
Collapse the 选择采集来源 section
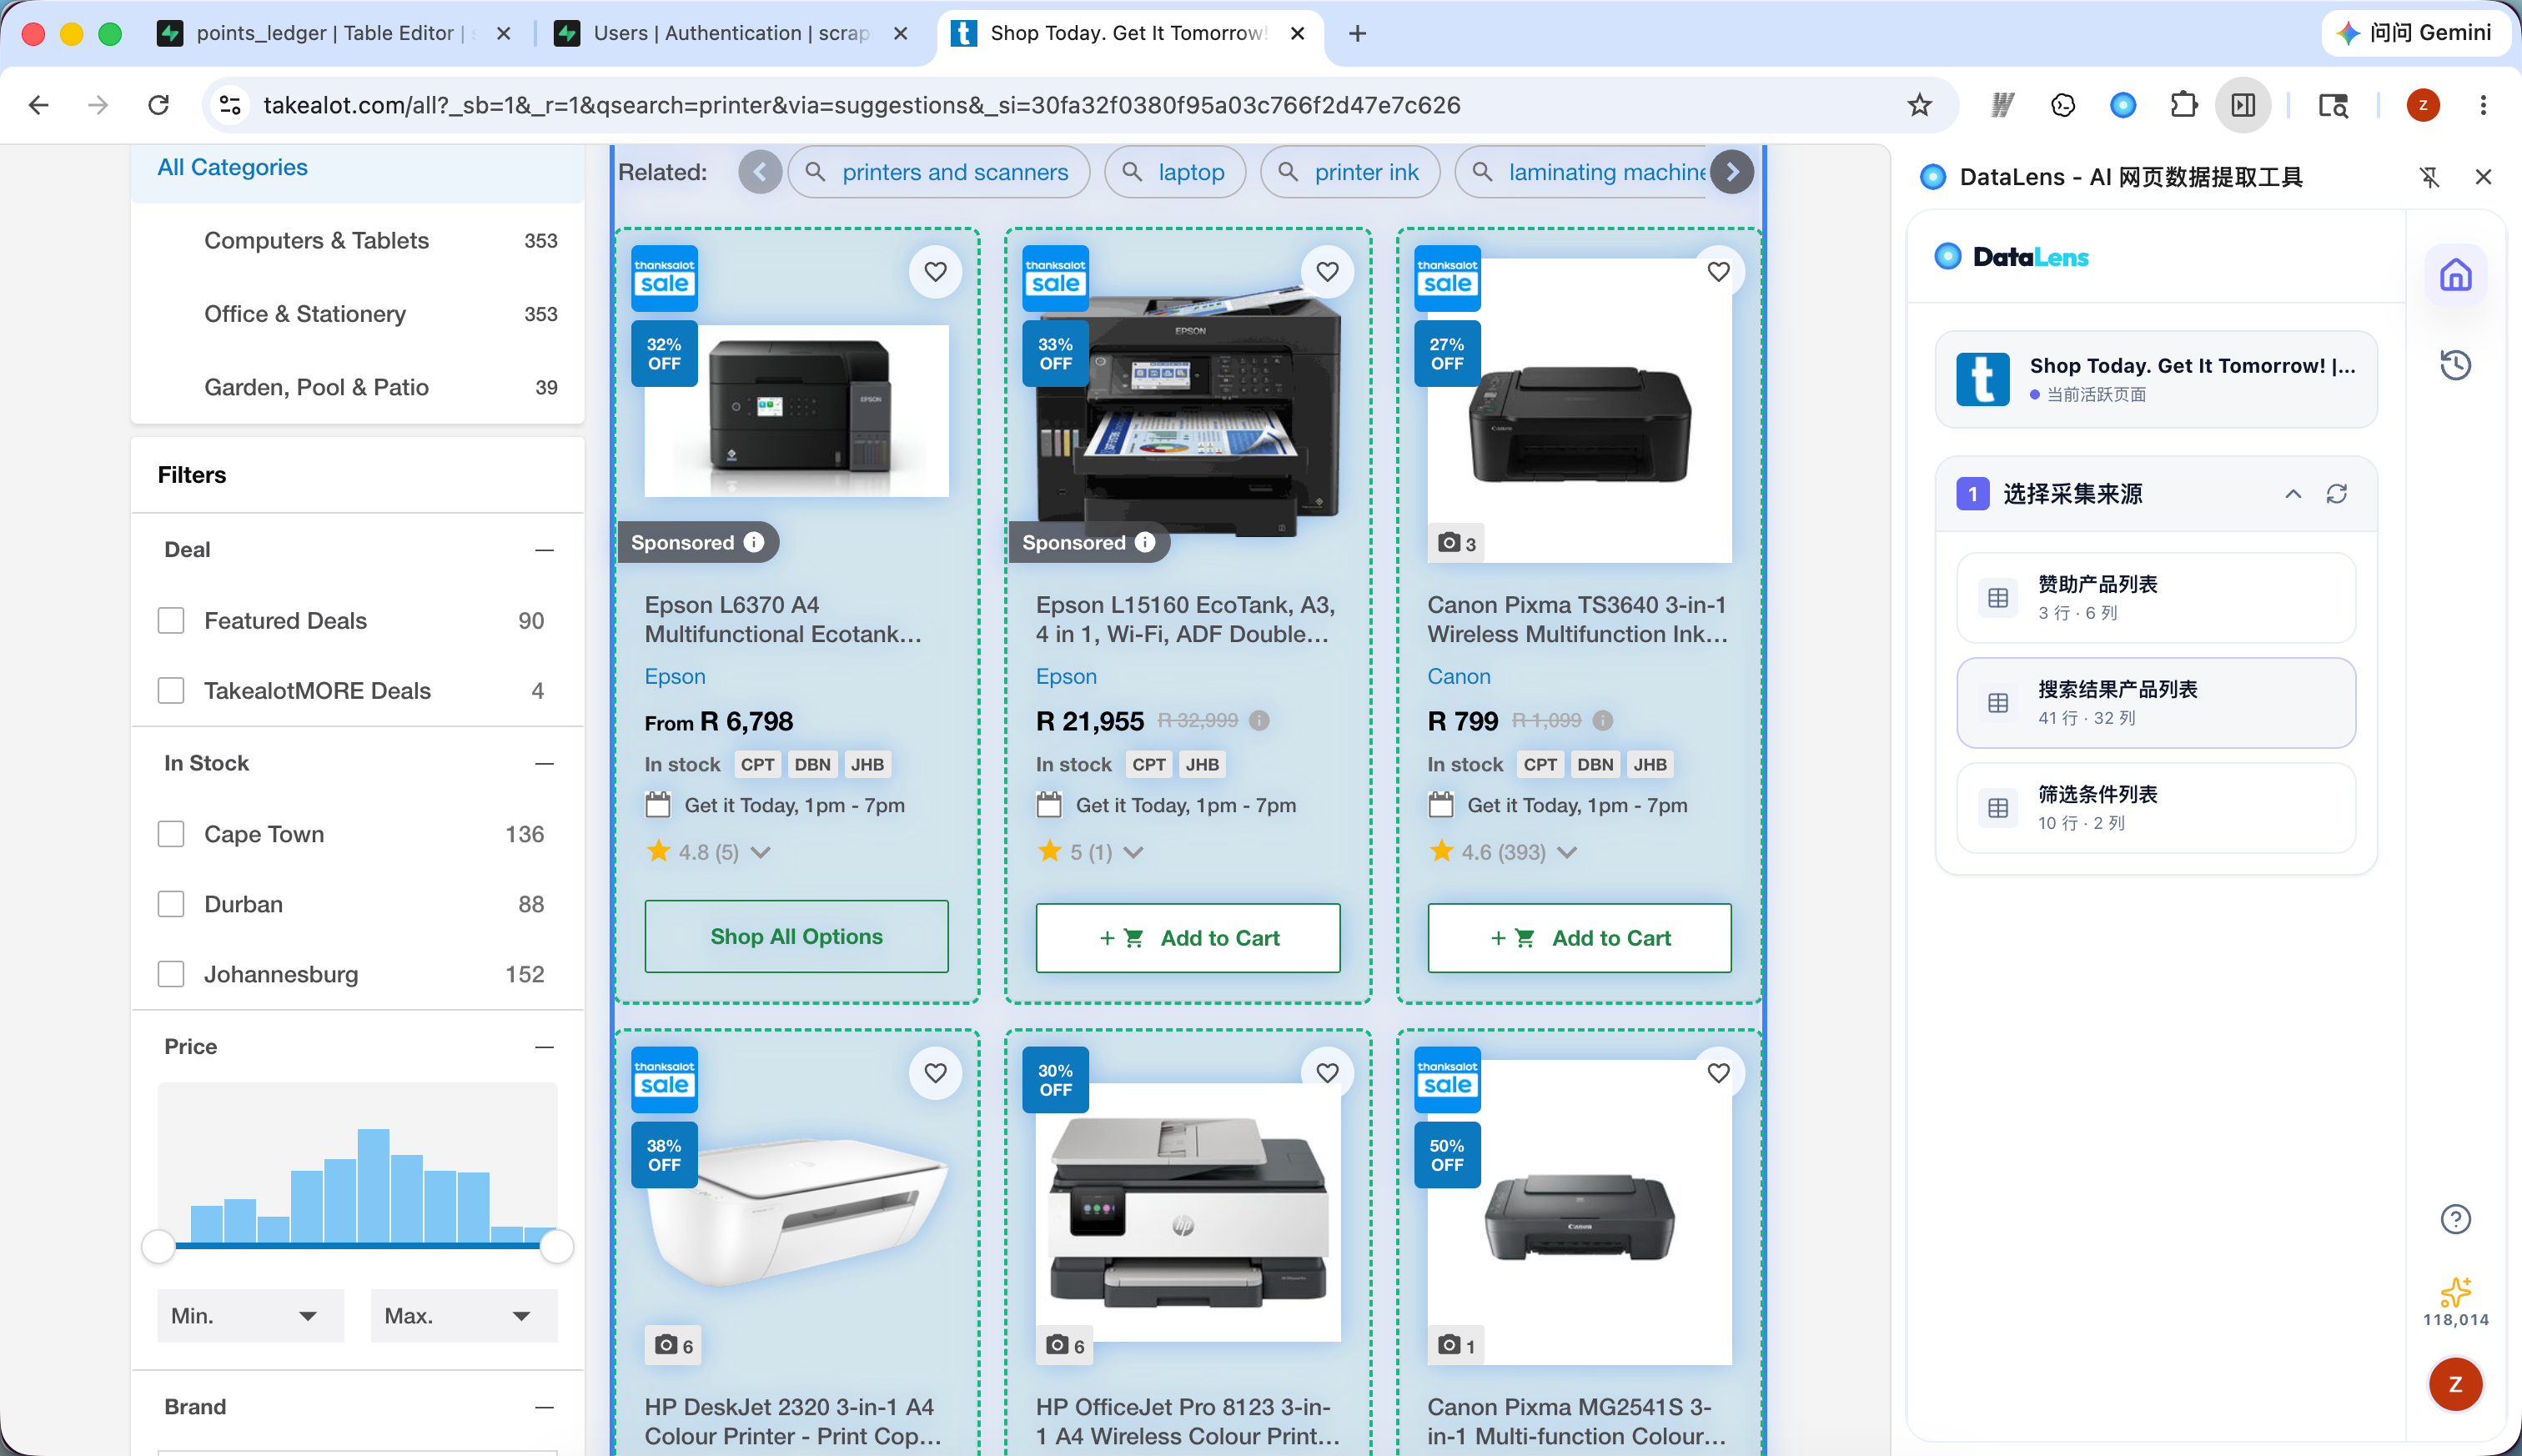pyautogui.click(x=2293, y=494)
